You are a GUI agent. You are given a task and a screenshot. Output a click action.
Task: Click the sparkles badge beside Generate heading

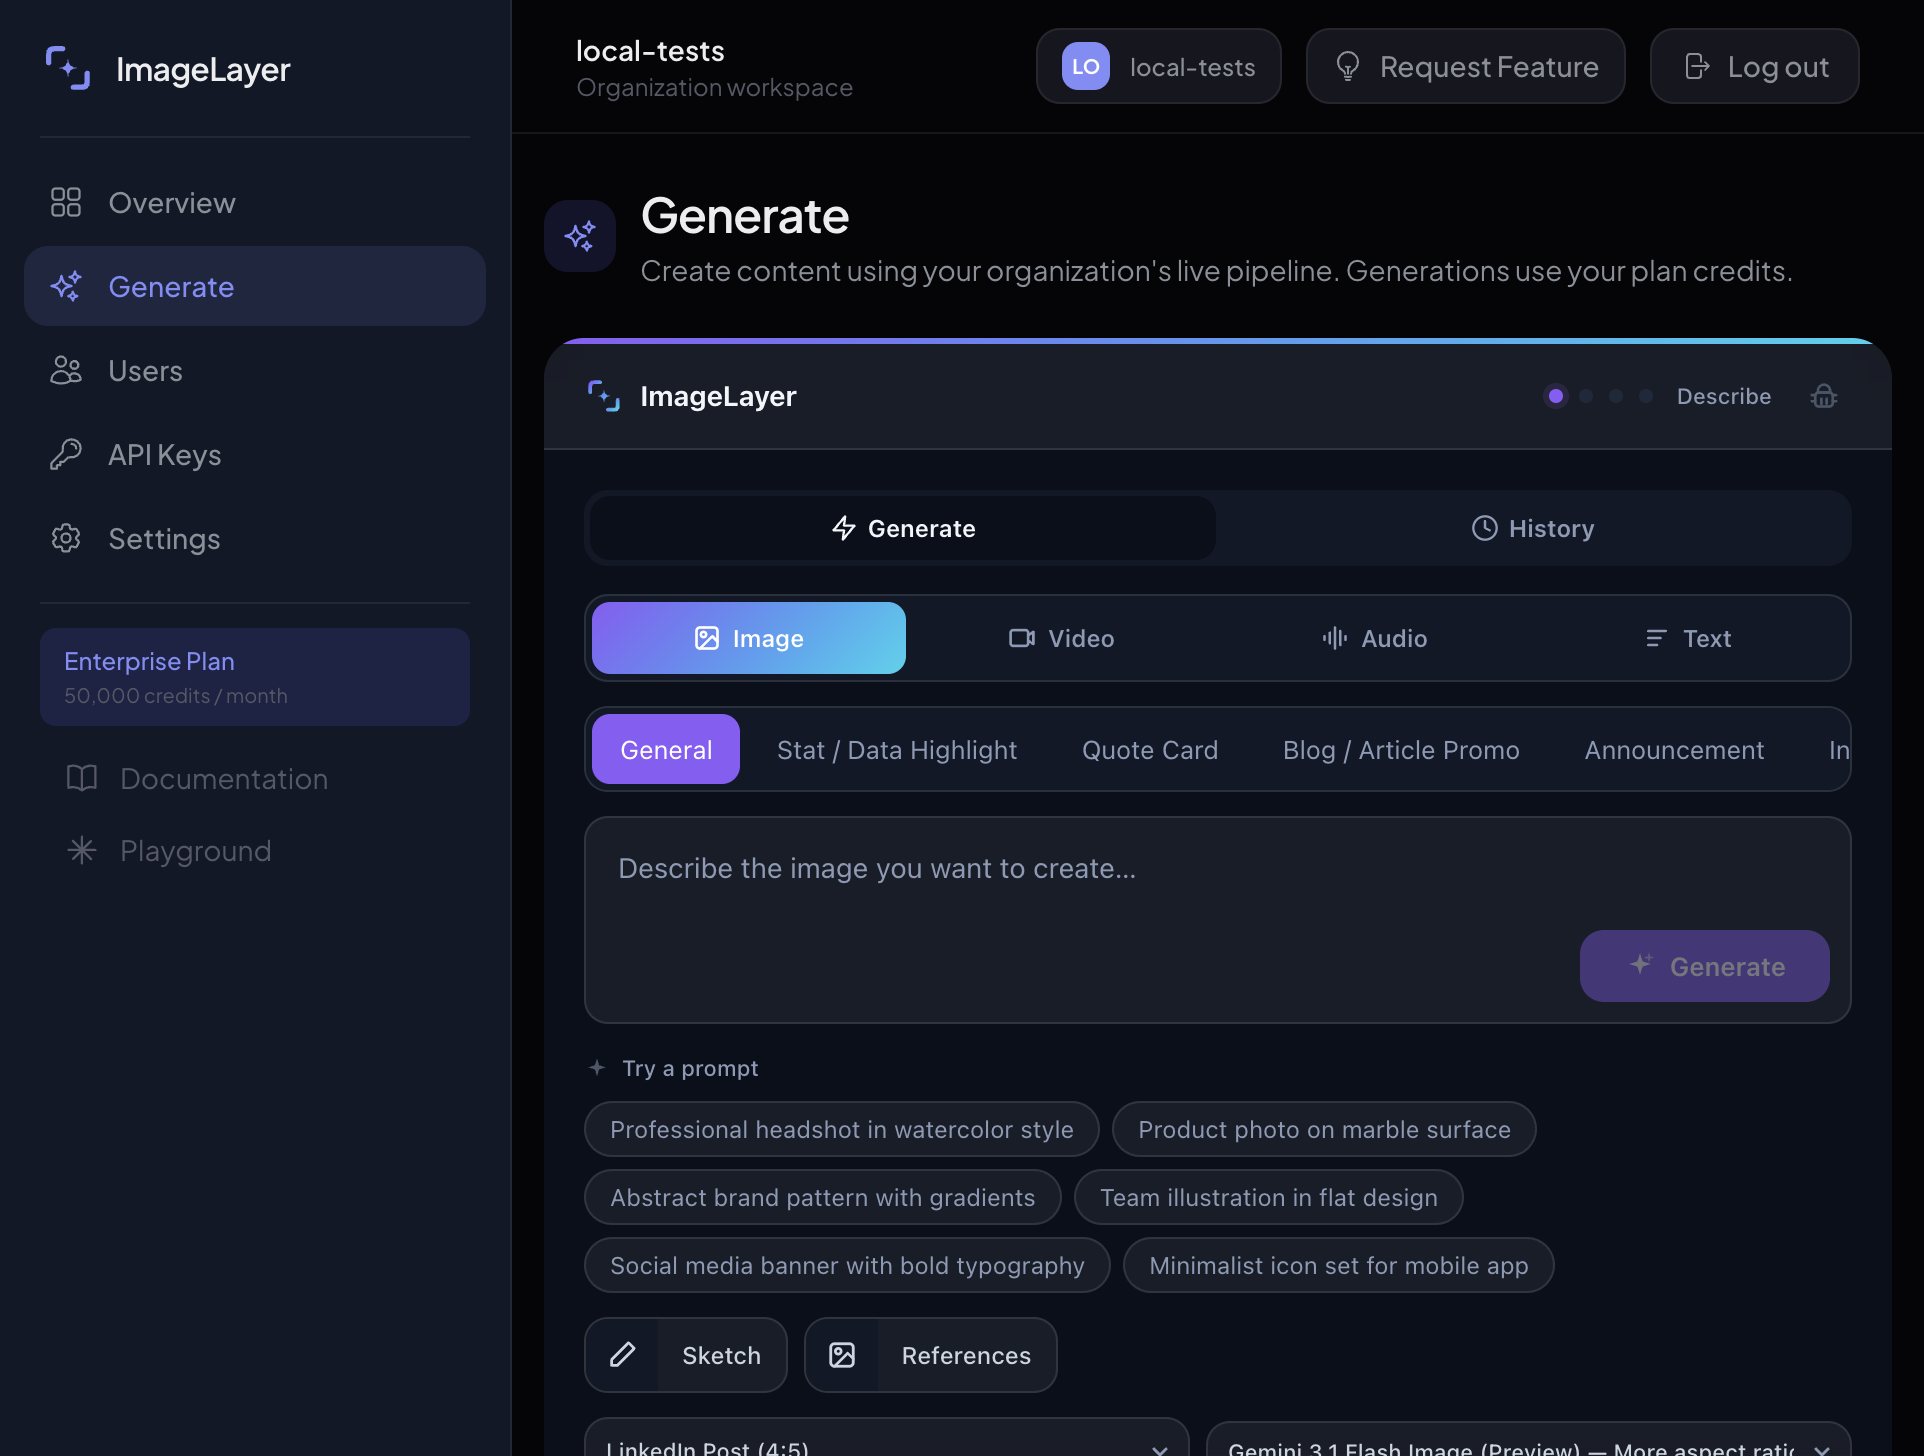580,236
